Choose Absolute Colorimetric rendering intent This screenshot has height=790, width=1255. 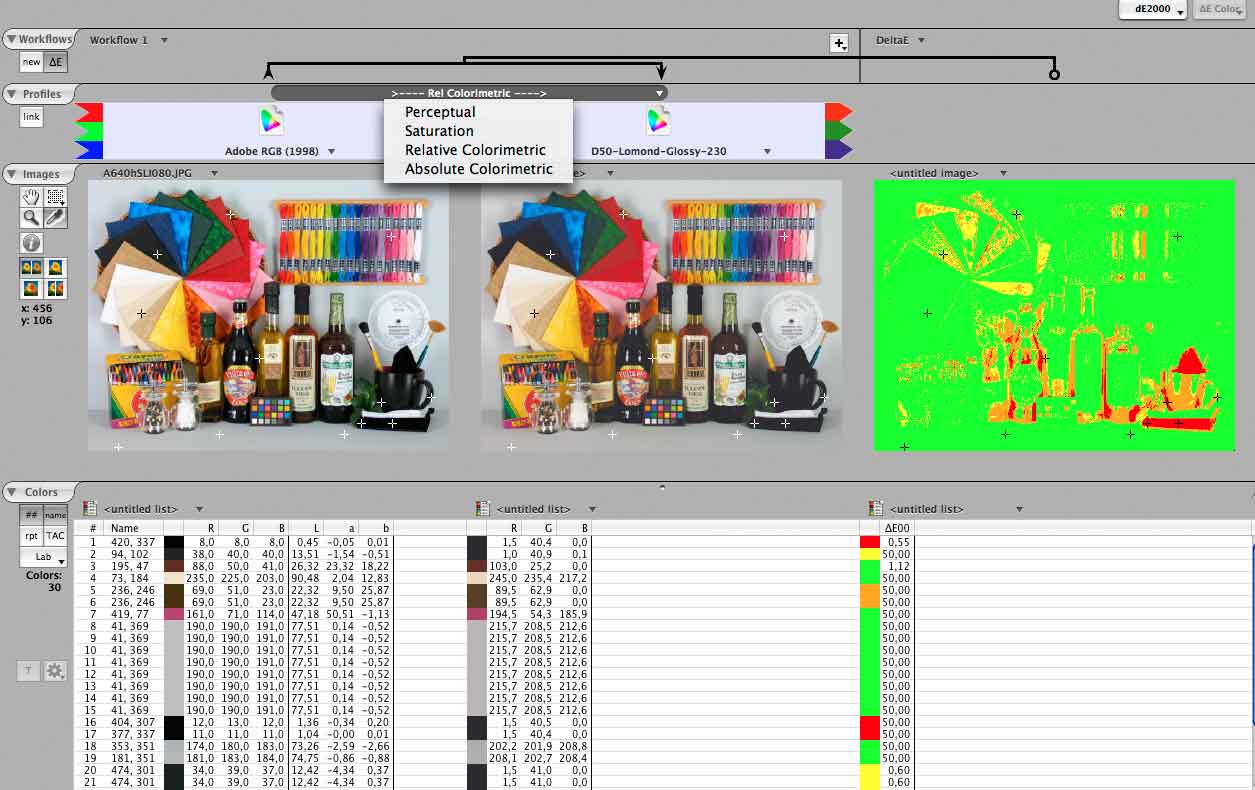click(478, 169)
